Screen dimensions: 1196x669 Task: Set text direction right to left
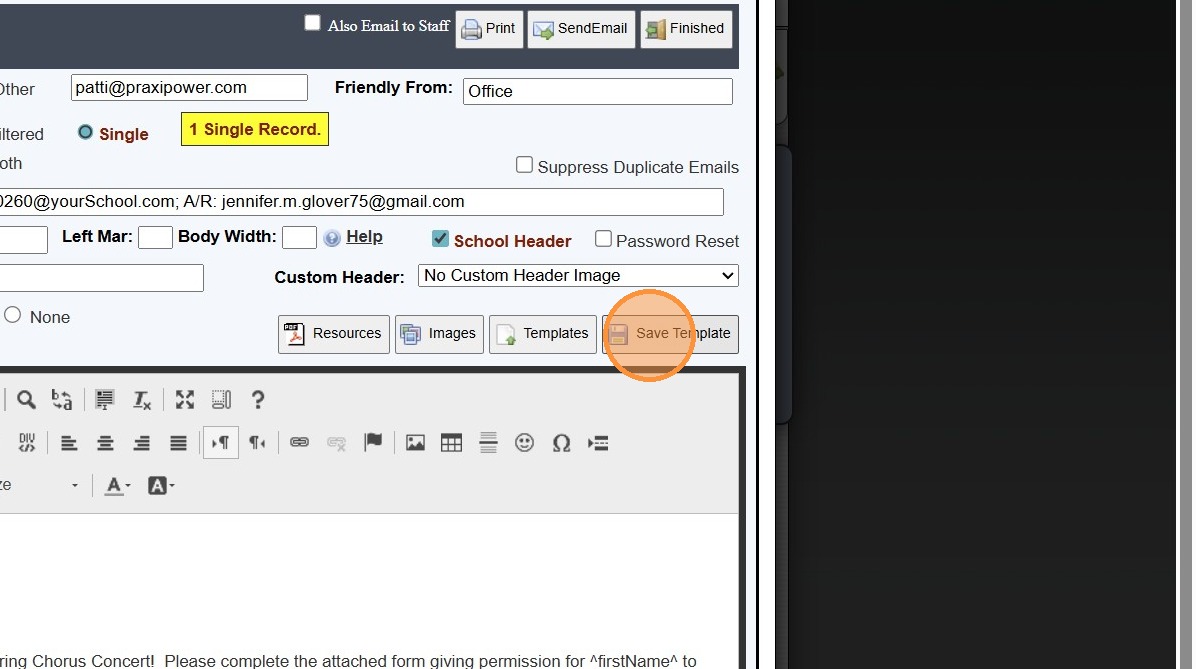pyautogui.click(x=258, y=442)
